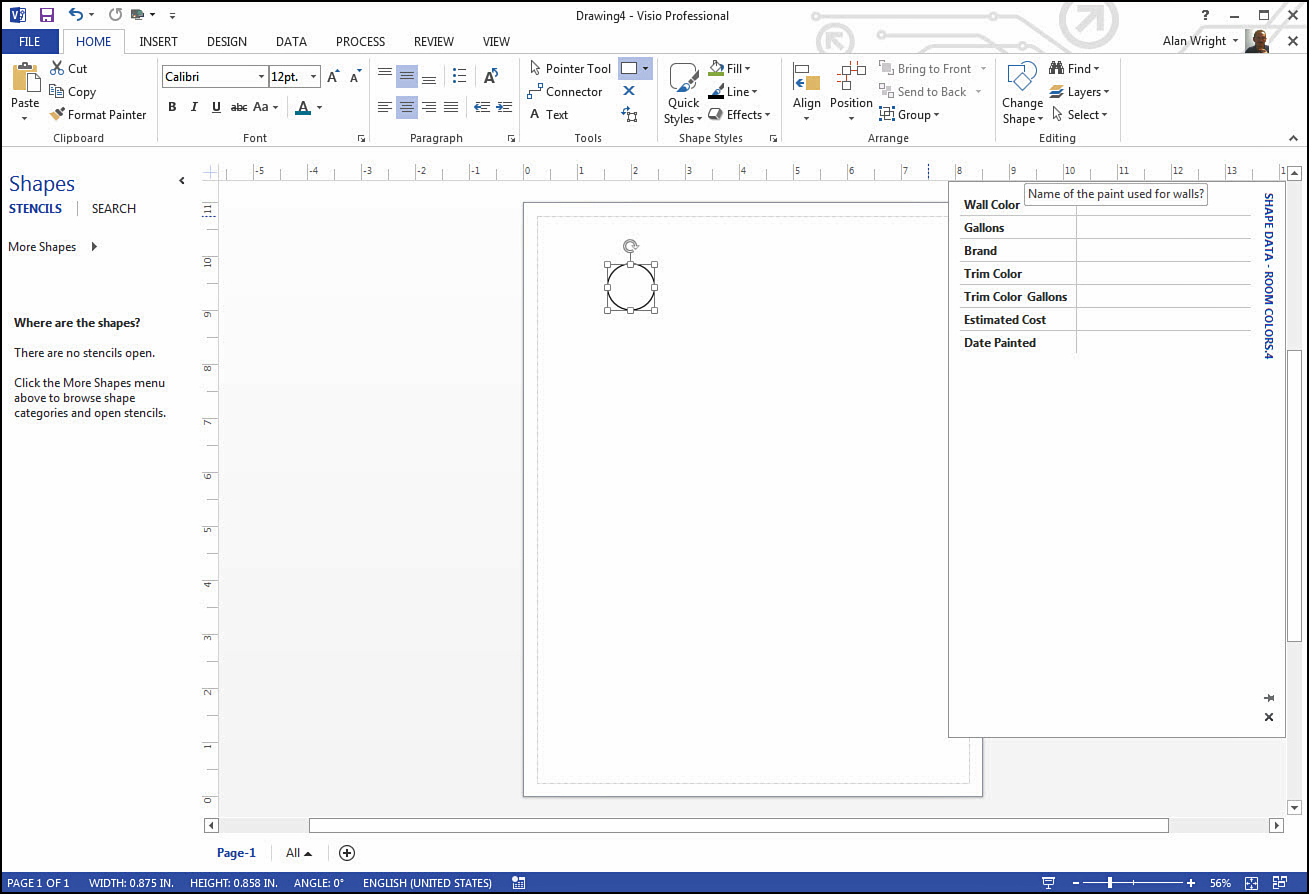Open the FILE tab
Screen dimensions: 1309x894
pos(30,42)
